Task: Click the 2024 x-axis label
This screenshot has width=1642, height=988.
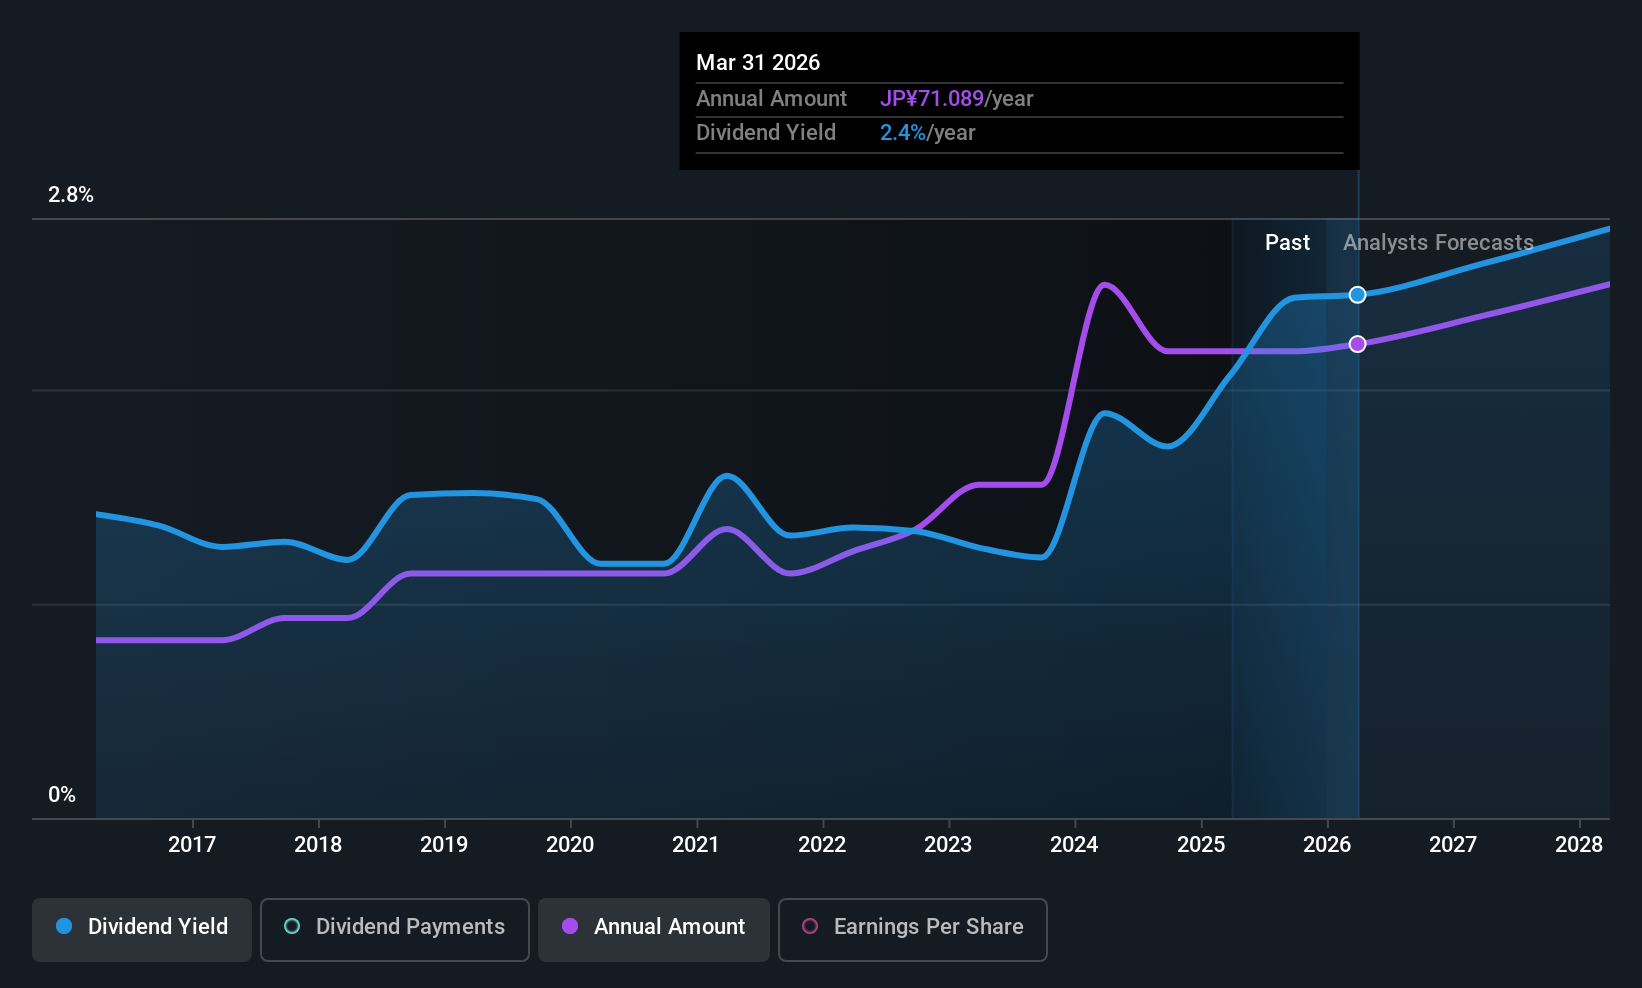Action: (1074, 845)
